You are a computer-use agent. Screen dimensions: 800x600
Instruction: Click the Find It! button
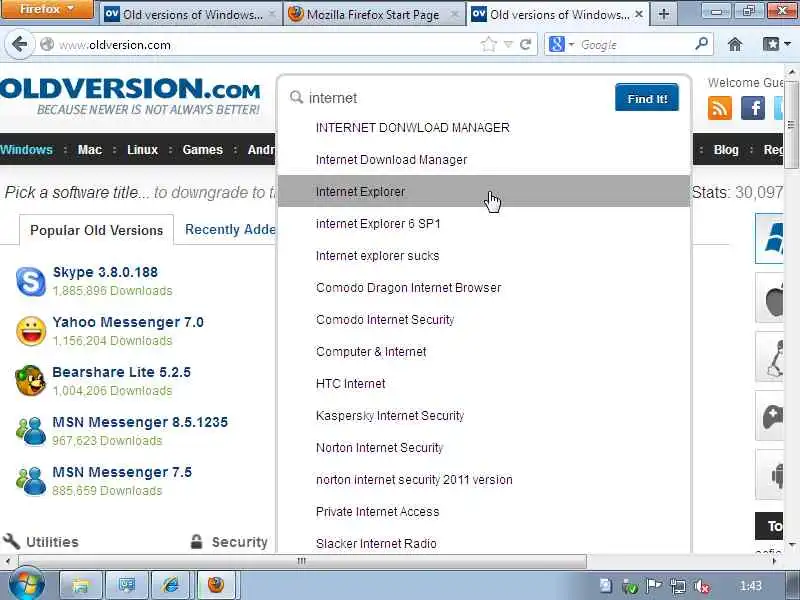tap(647, 97)
